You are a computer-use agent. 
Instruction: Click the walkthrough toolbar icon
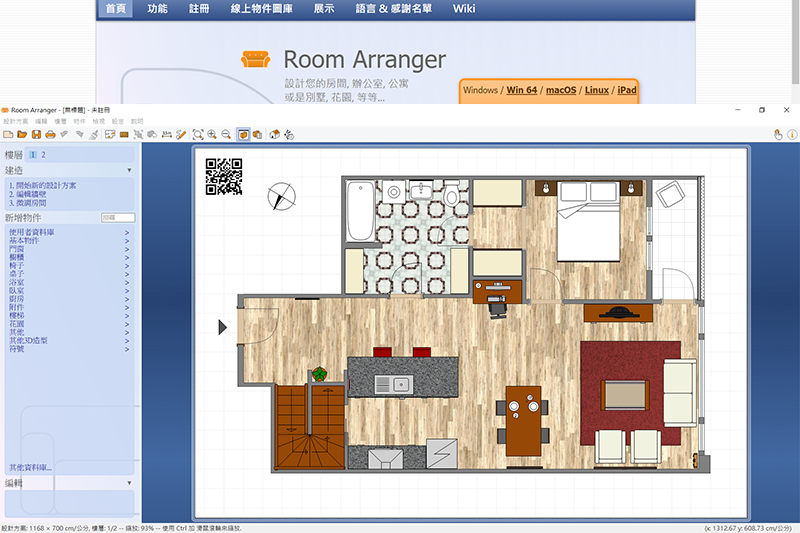pos(289,135)
